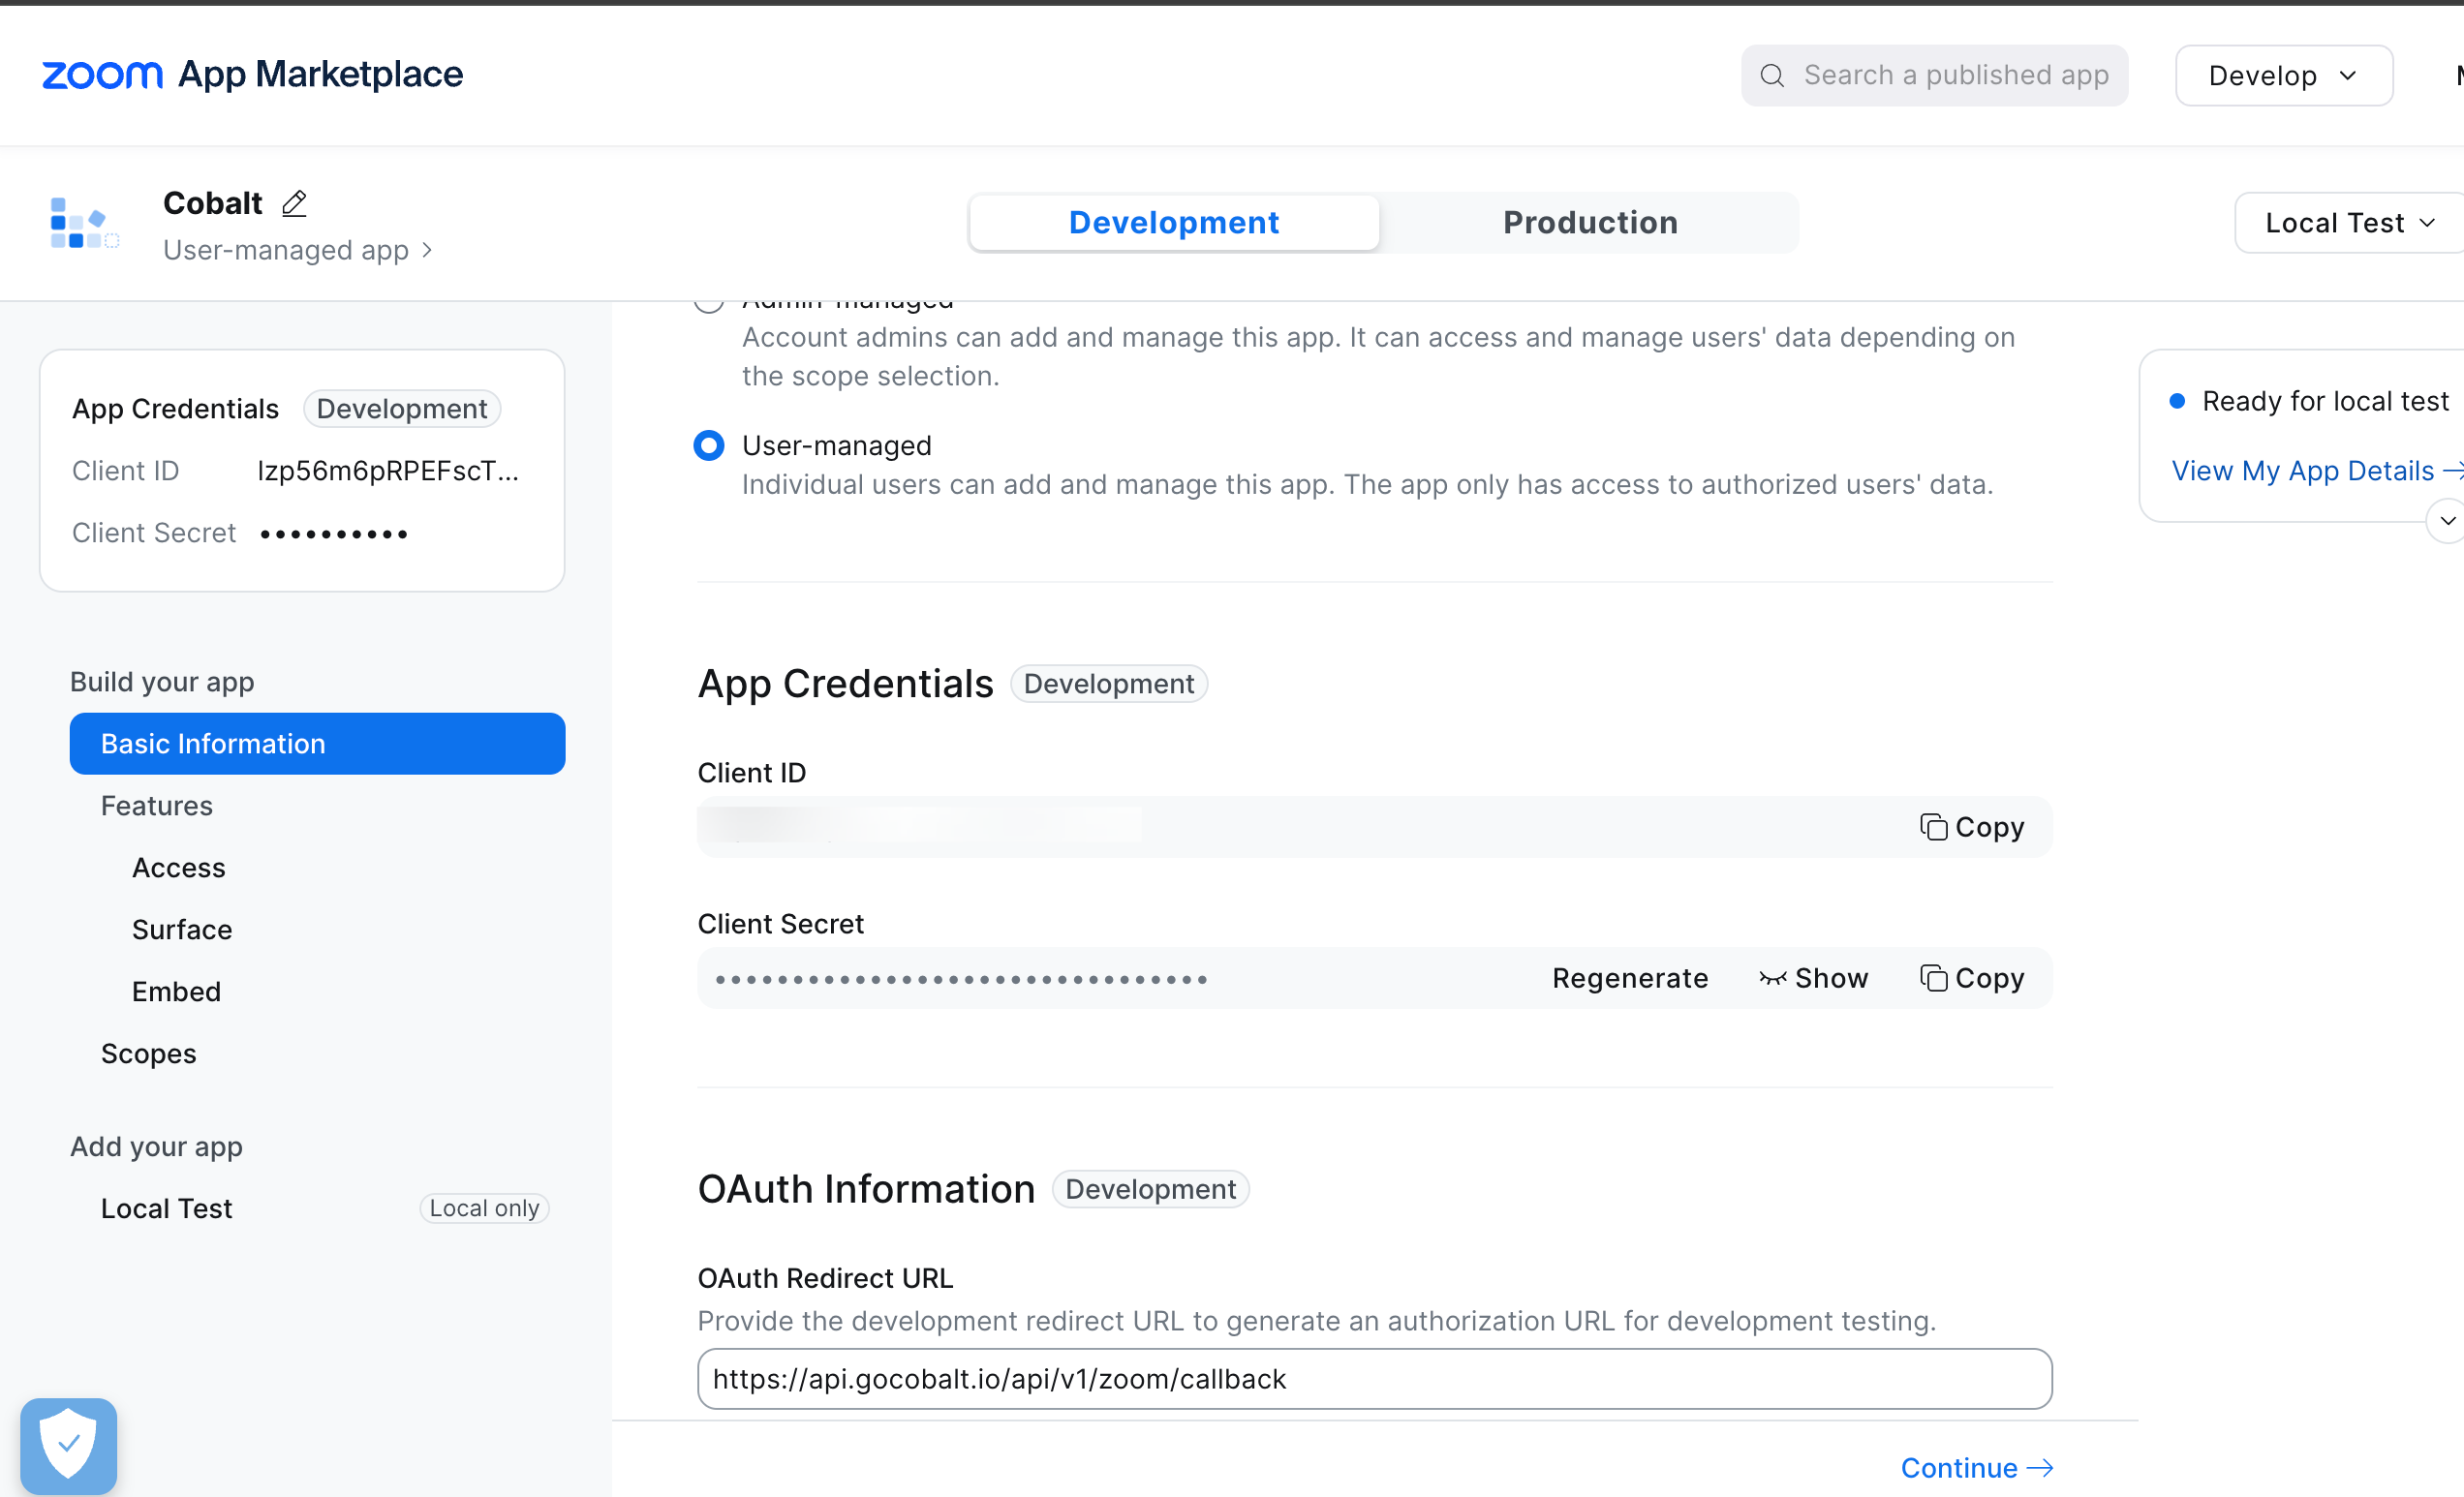Click Continue at the bottom

(x=1975, y=1467)
